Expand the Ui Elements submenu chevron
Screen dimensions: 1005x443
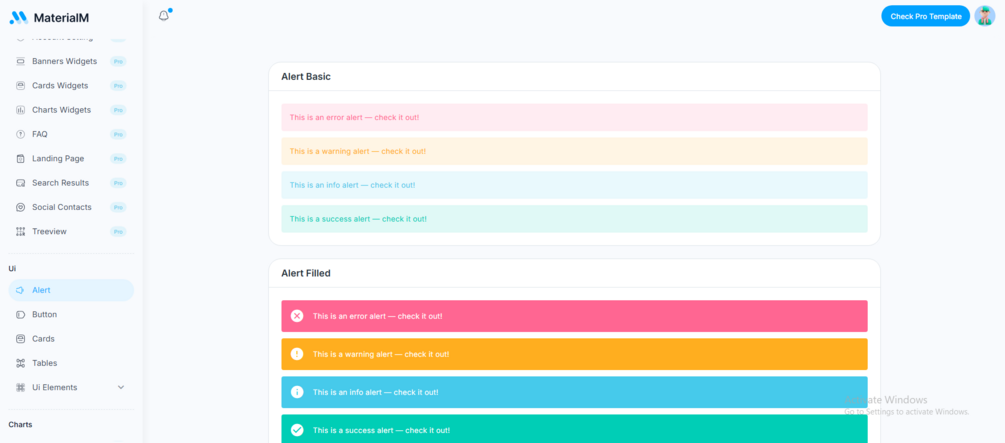[x=121, y=388]
